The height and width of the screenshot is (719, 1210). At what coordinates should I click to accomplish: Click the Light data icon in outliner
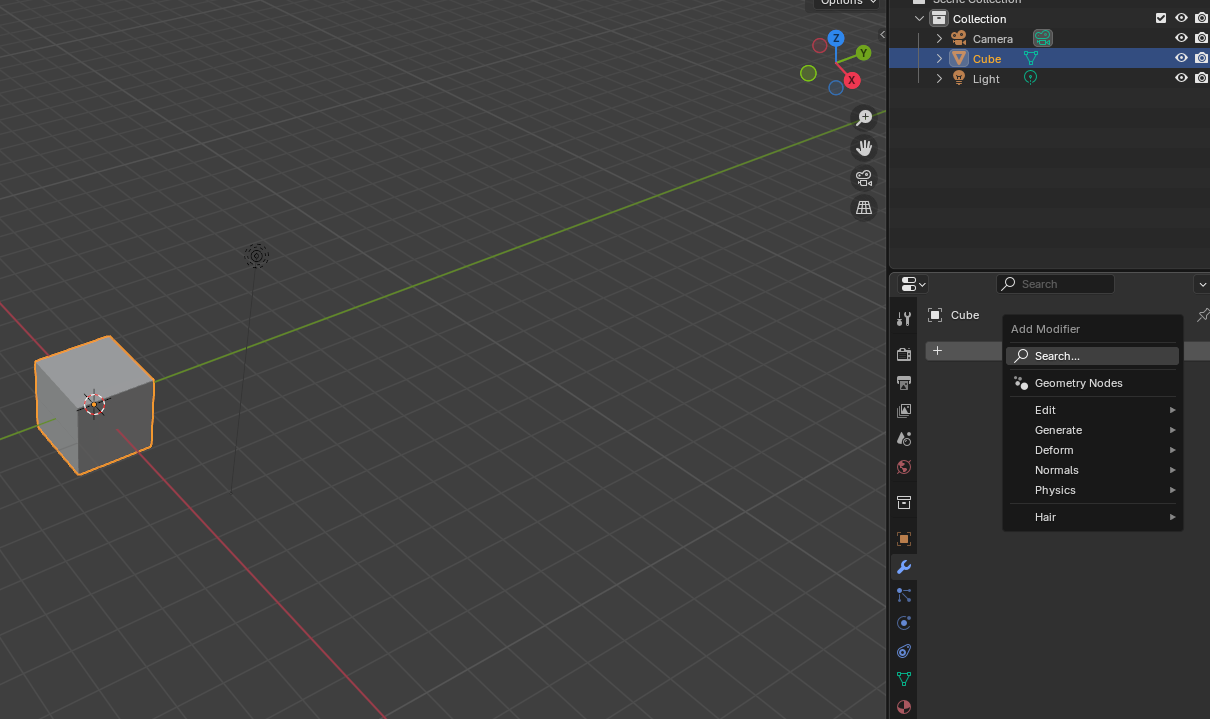coord(1030,78)
